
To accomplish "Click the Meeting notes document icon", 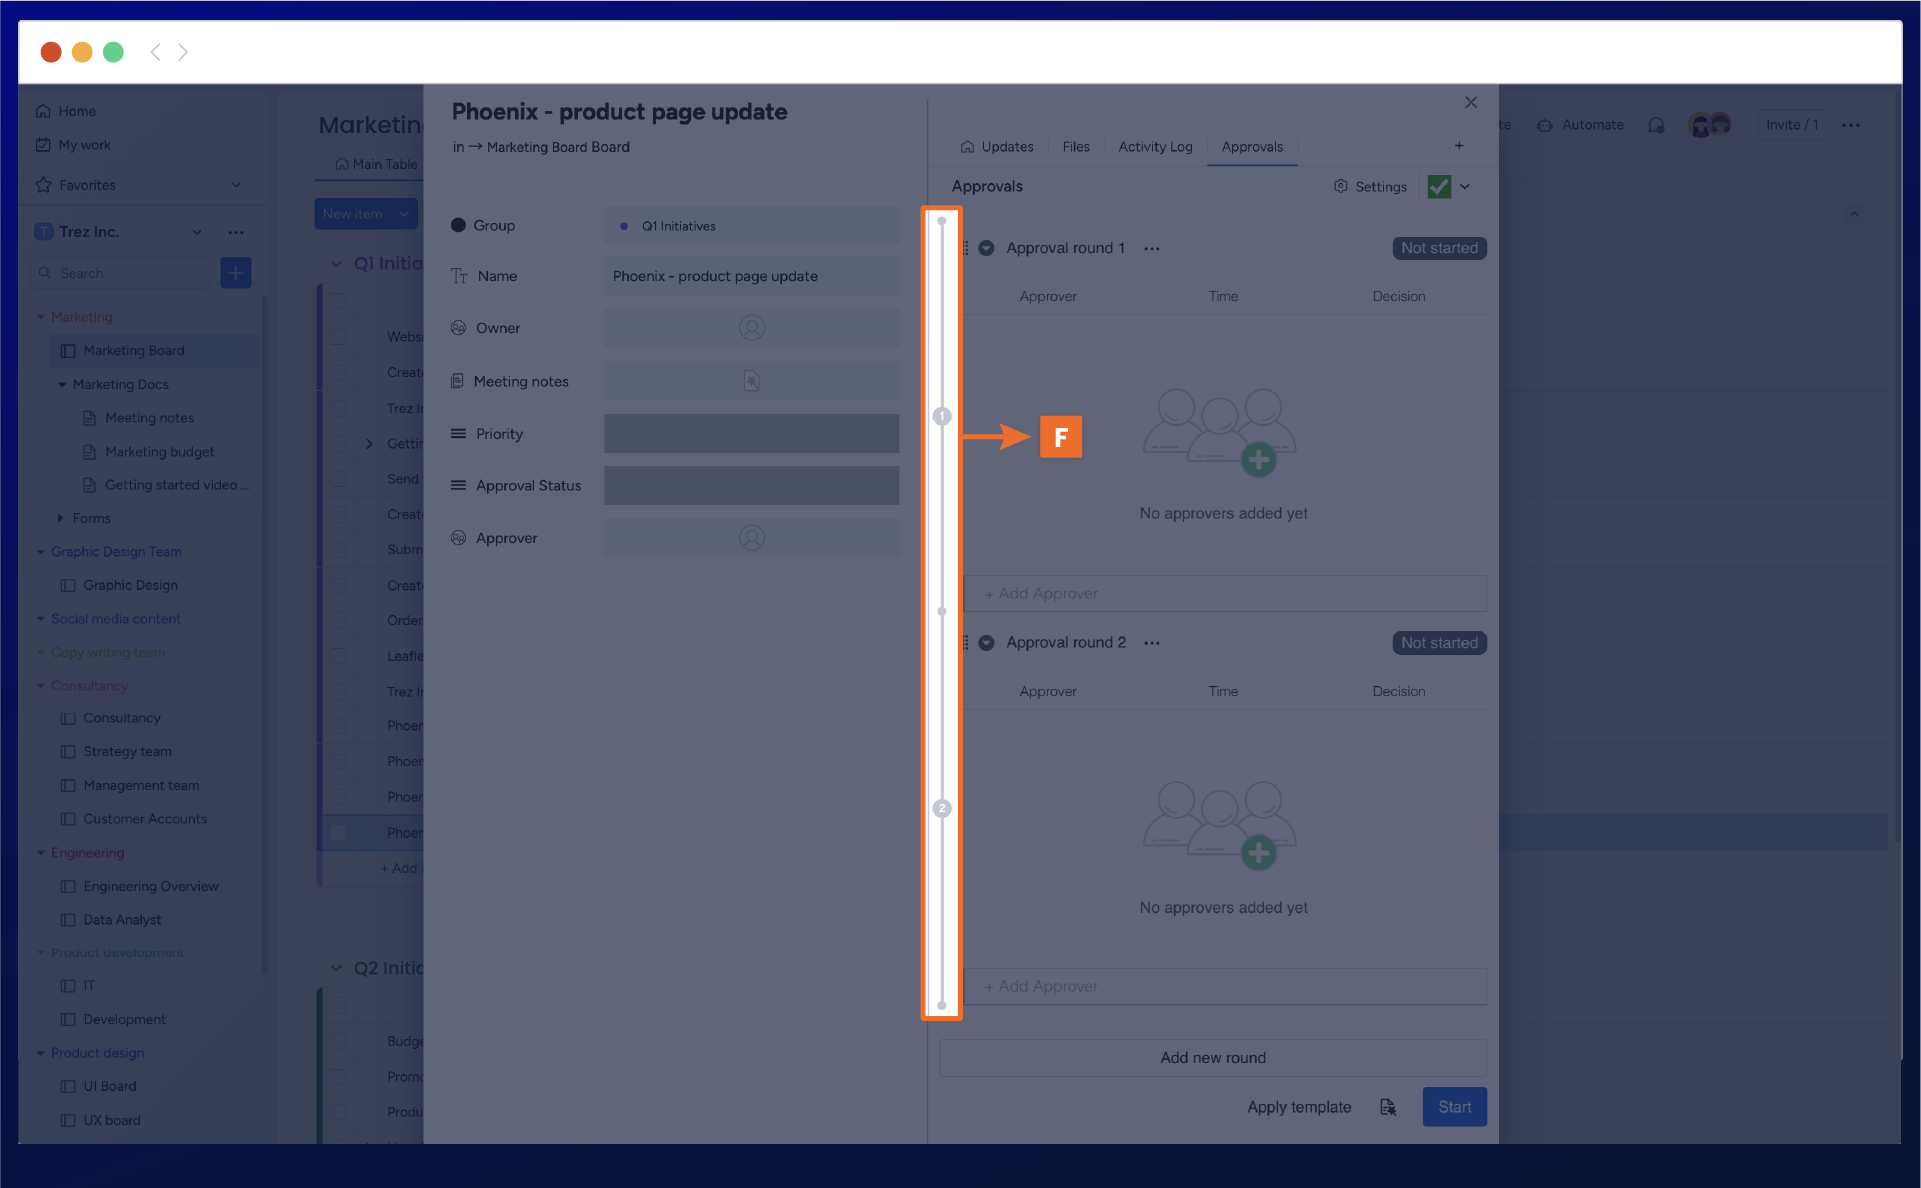I will 751,381.
